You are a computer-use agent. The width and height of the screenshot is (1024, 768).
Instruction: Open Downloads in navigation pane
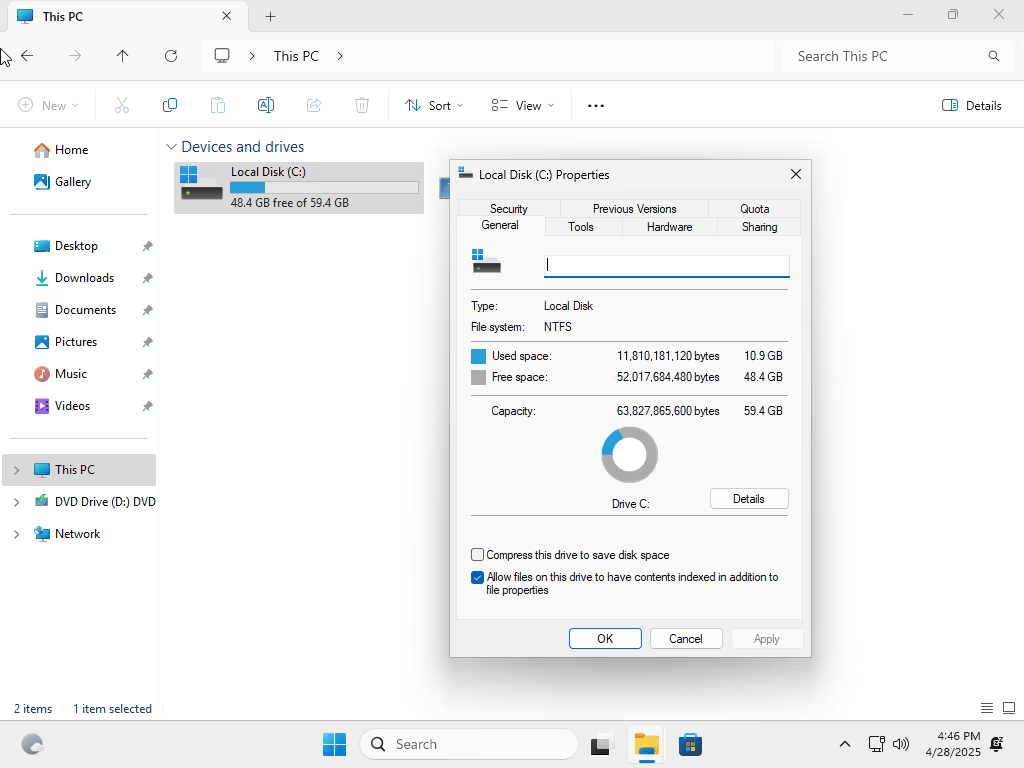point(84,278)
